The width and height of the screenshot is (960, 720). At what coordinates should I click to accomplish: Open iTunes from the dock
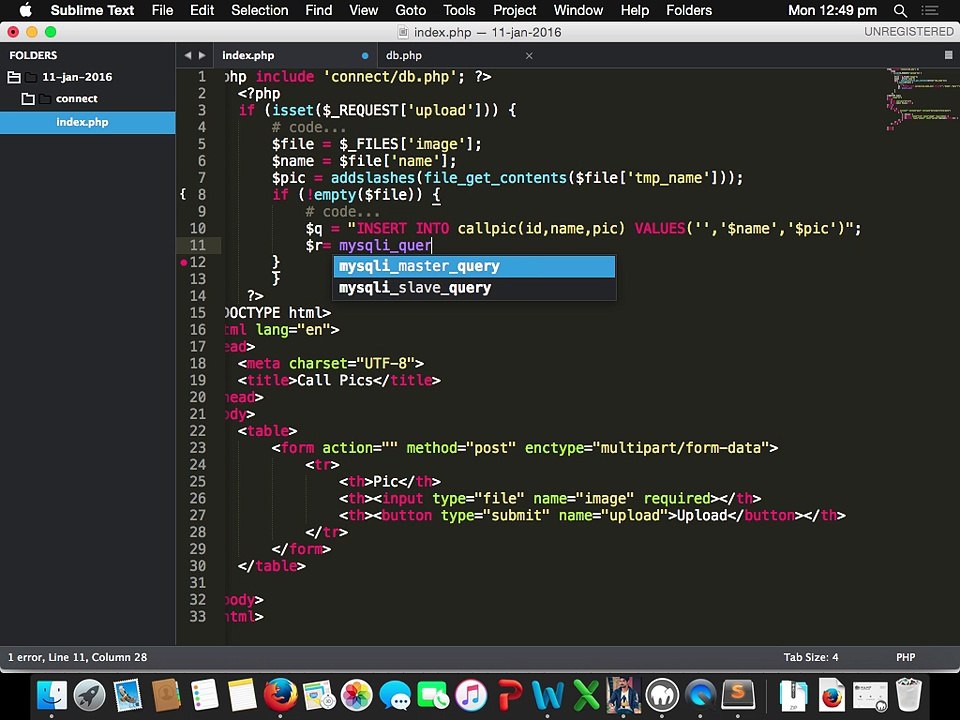tap(471, 695)
